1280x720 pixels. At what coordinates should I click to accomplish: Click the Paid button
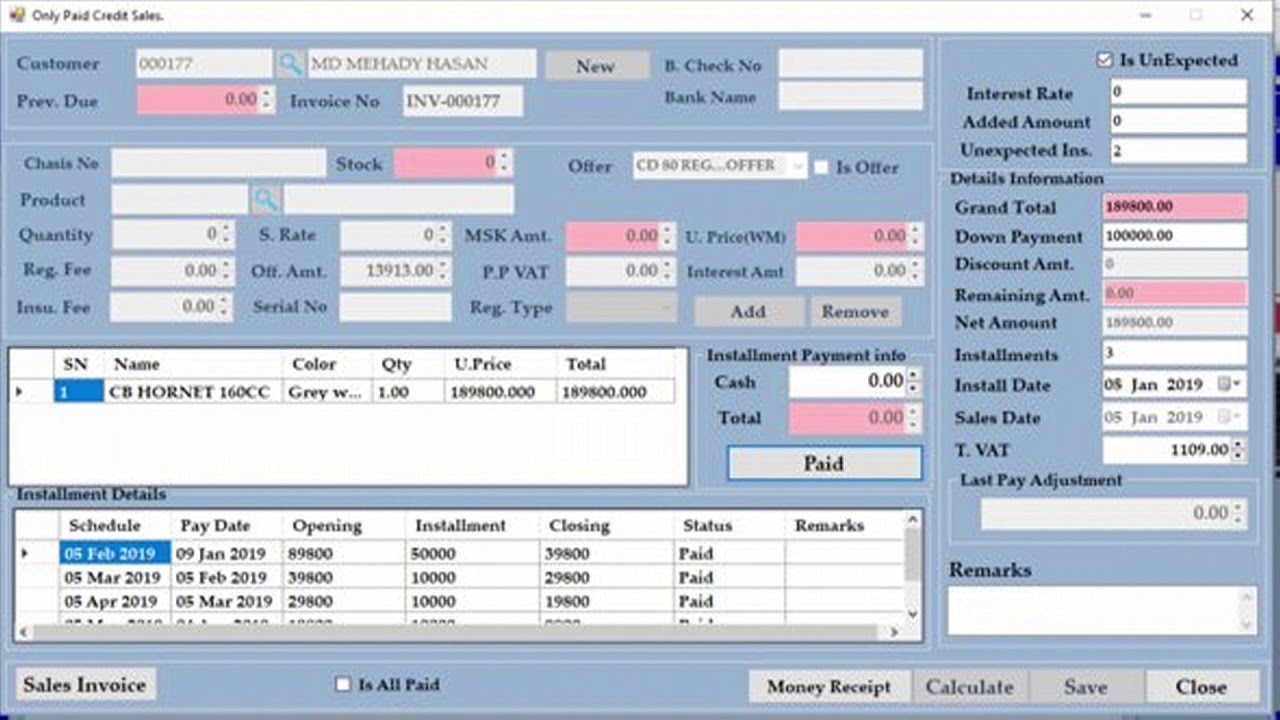tap(824, 463)
